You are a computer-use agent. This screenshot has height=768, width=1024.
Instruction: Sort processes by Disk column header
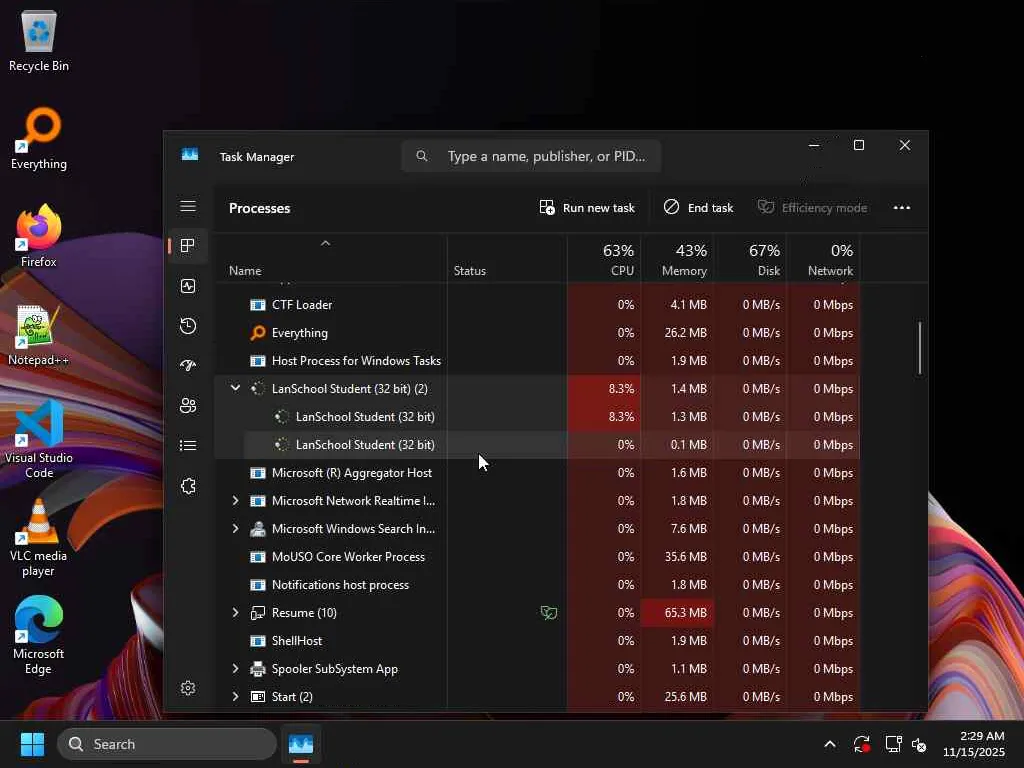pyautogui.click(x=750, y=259)
